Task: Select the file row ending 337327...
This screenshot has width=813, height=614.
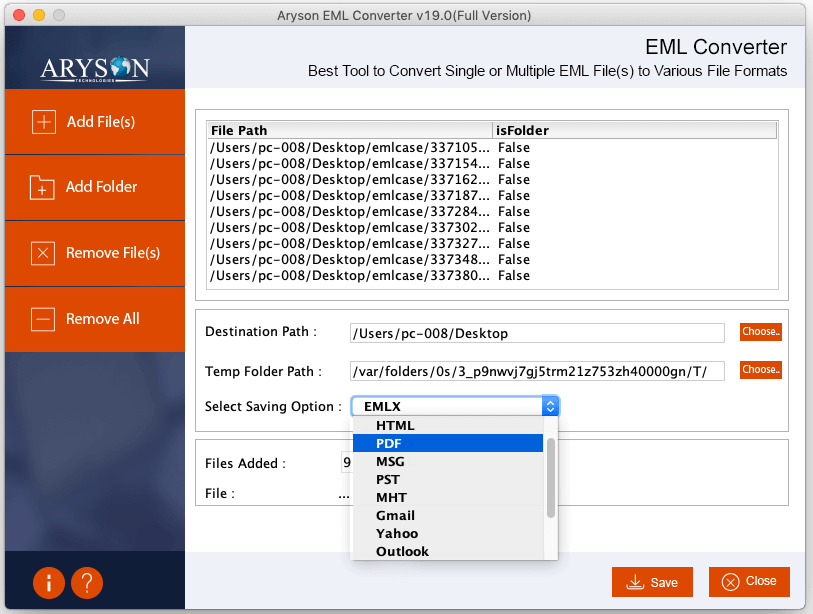Action: (x=493, y=244)
